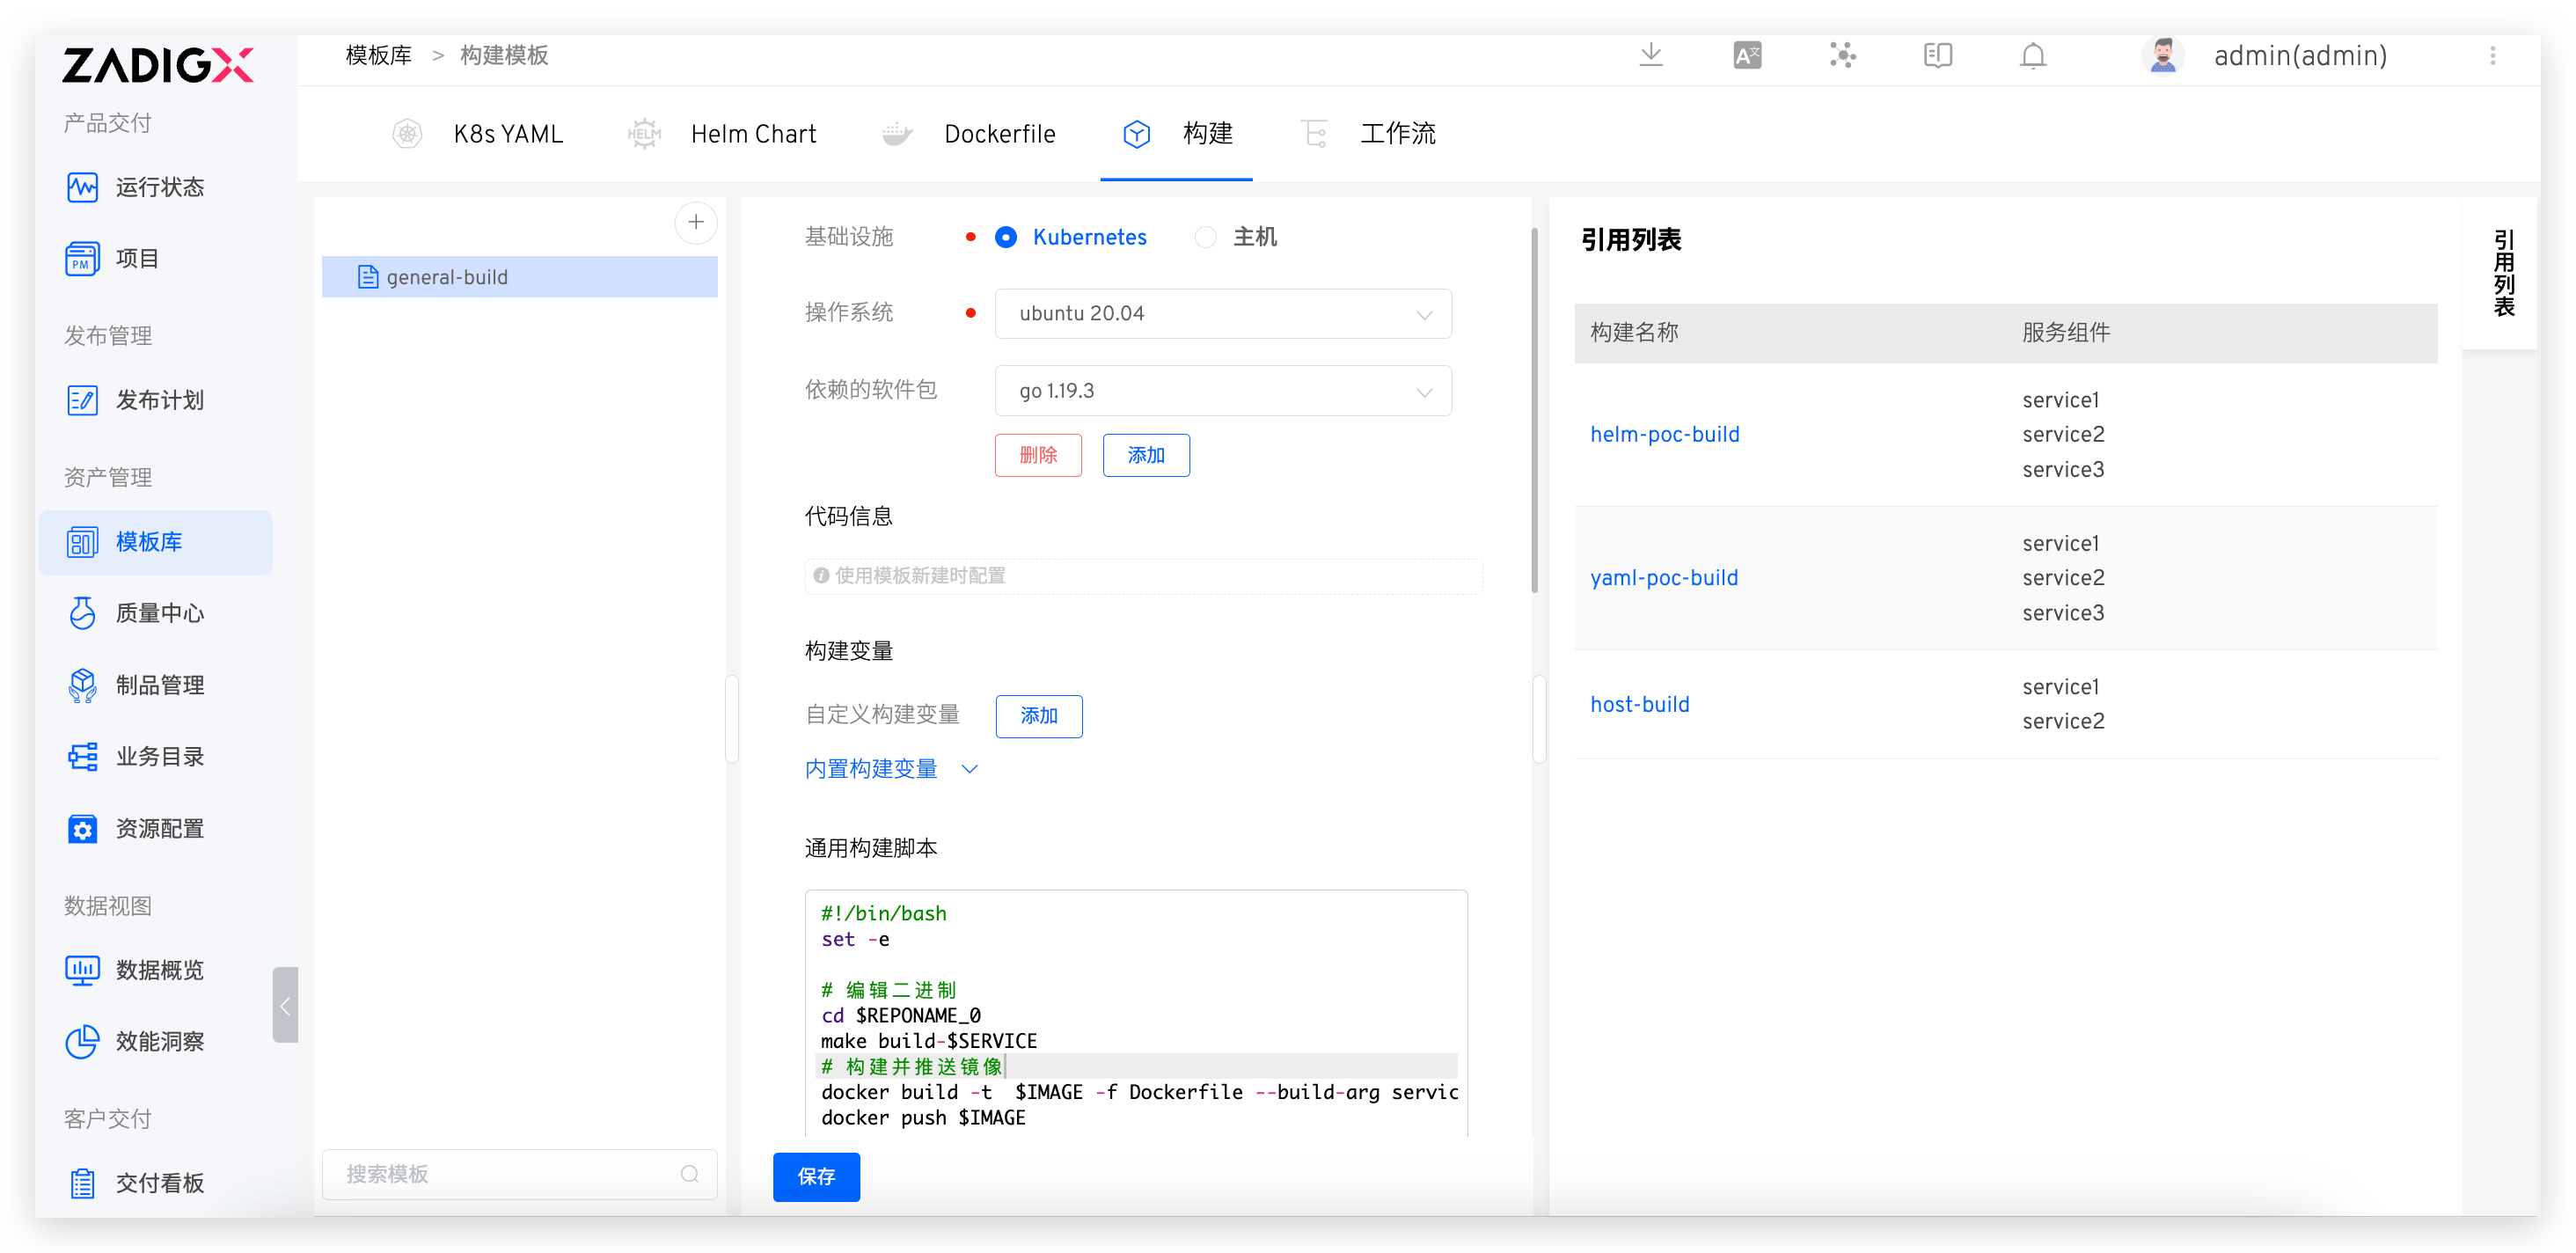Click the download icon in top bar
This screenshot has height=1253, width=2576.
pos(1651,55)
